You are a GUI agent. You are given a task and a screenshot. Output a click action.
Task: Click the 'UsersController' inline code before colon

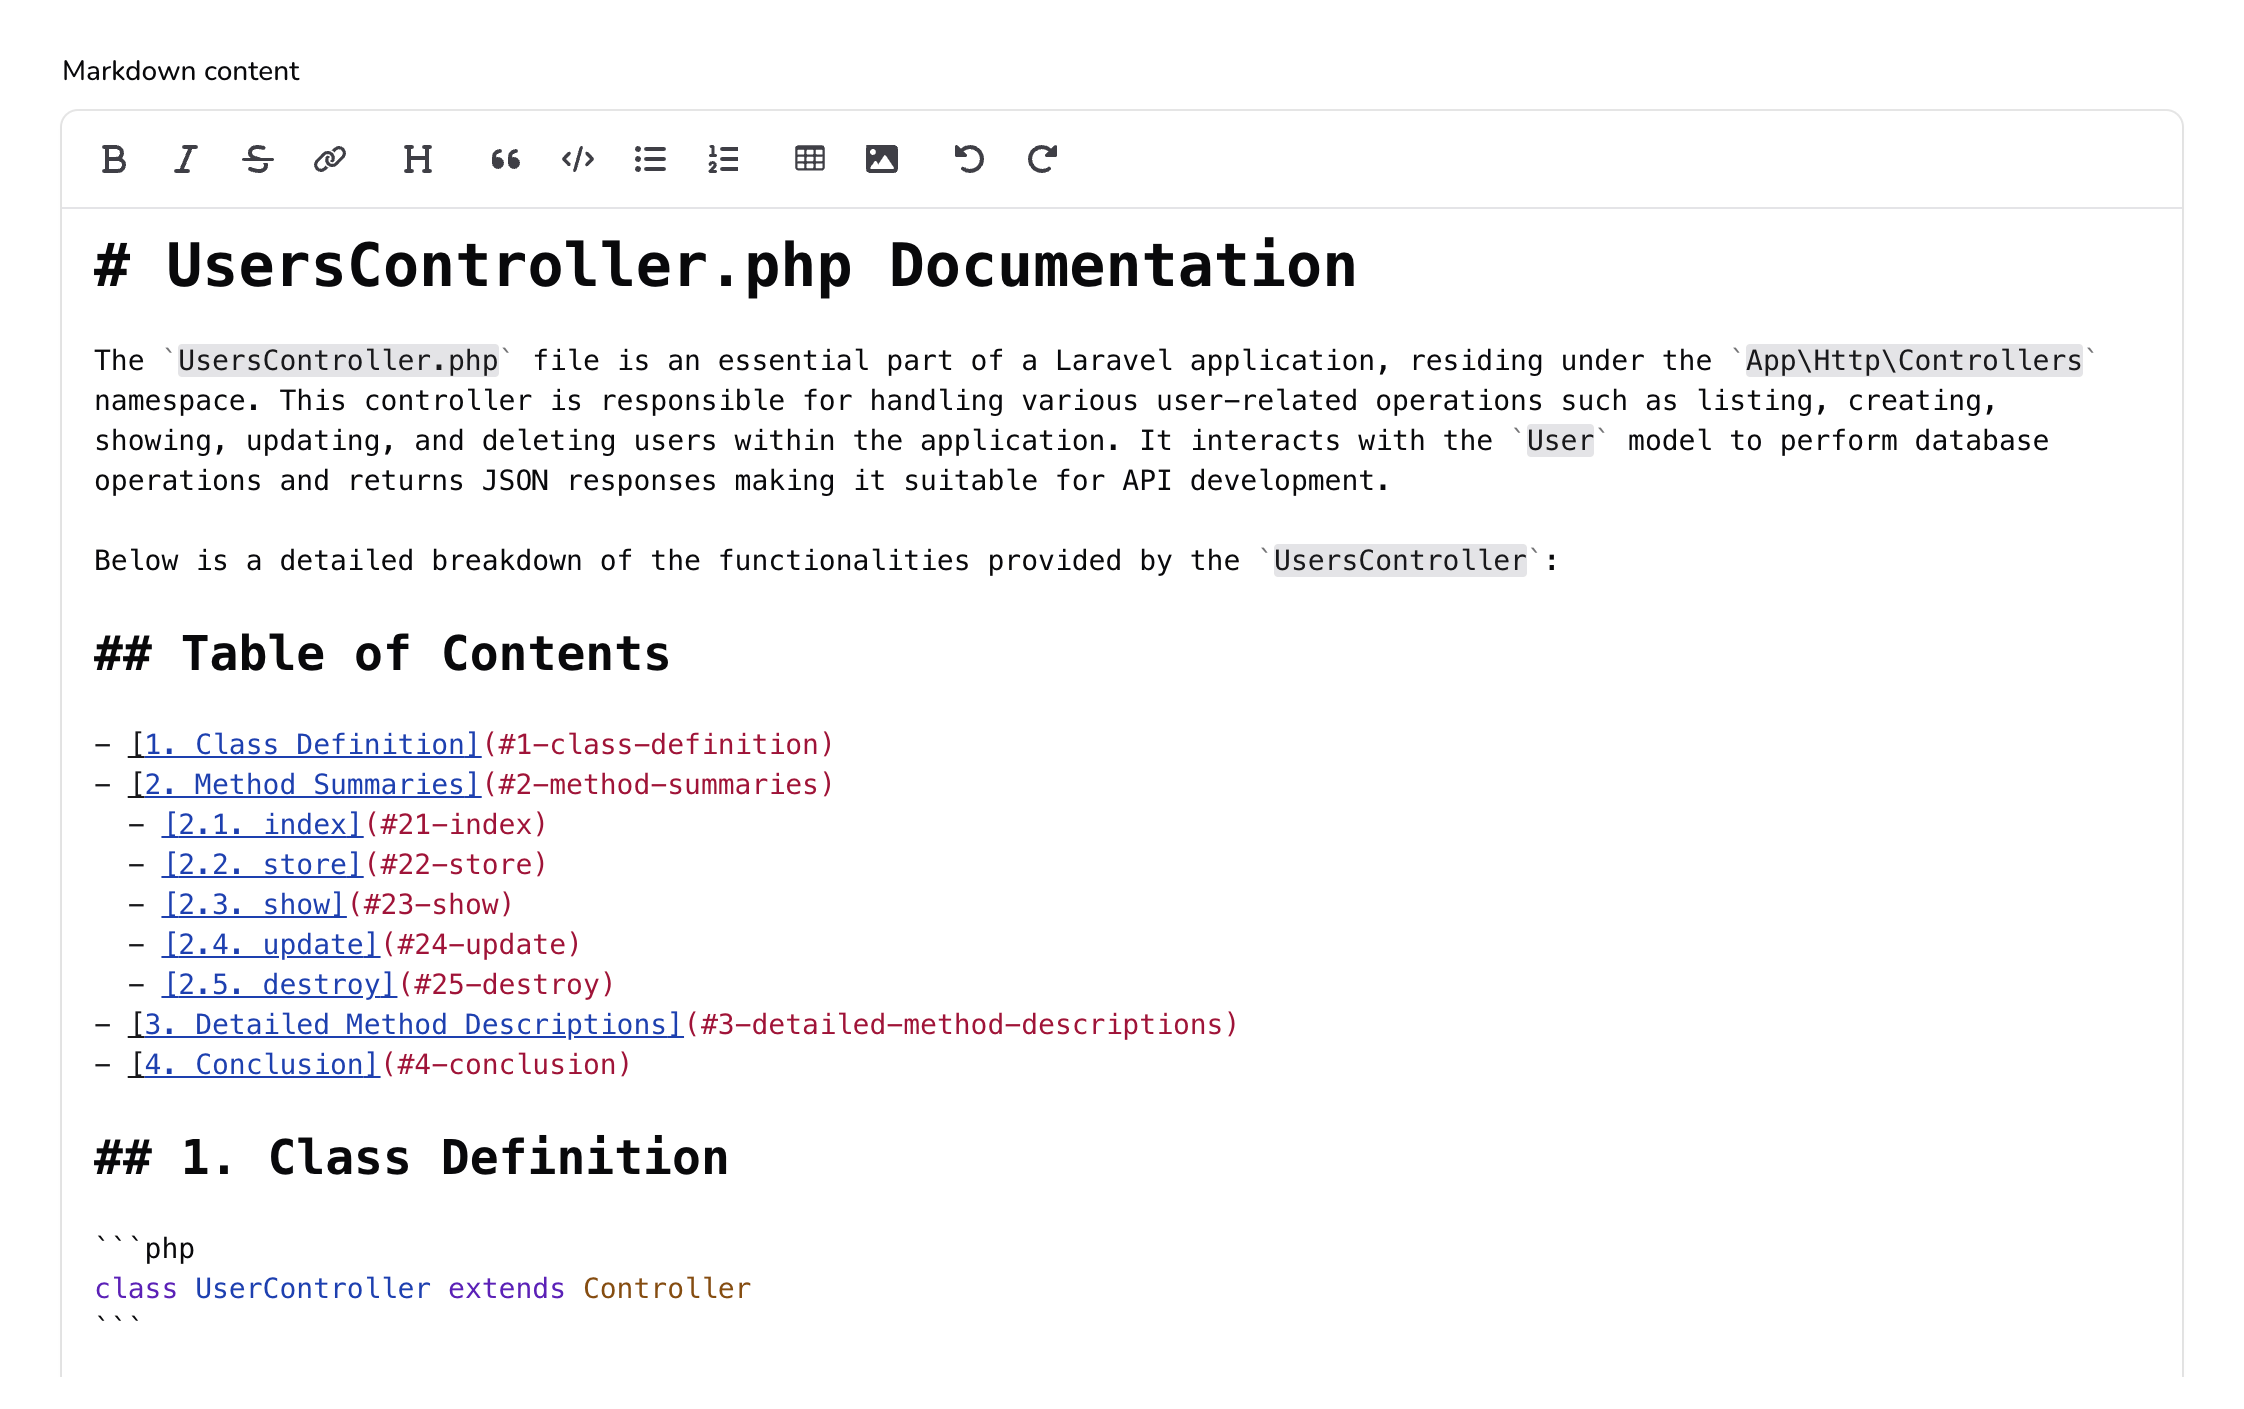(x=1400, y=561)
